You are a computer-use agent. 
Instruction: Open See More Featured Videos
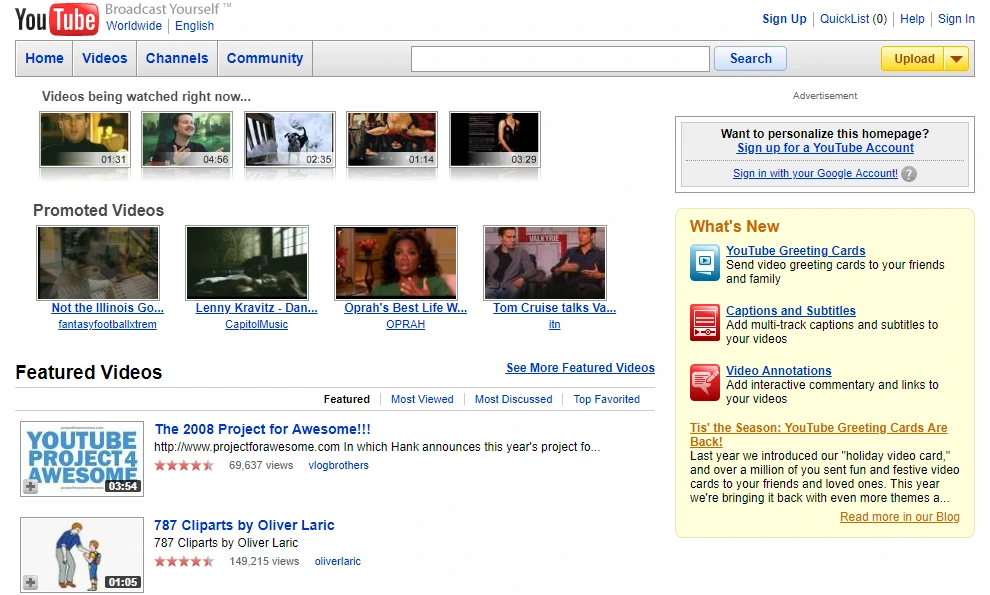pyautogui.click(x=580, y=368)
